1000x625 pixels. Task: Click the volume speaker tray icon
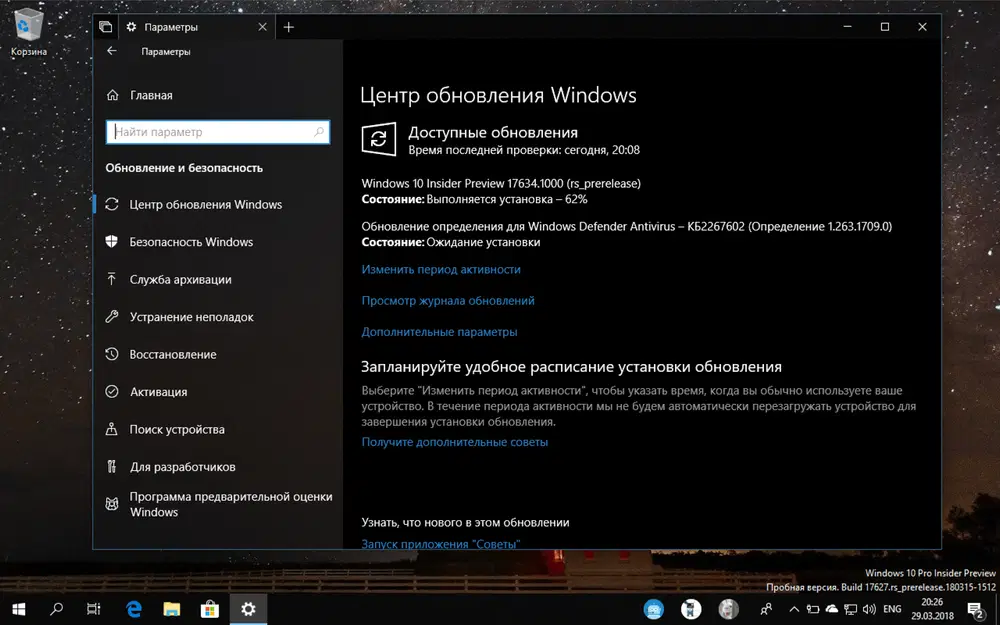click(869, 609)
